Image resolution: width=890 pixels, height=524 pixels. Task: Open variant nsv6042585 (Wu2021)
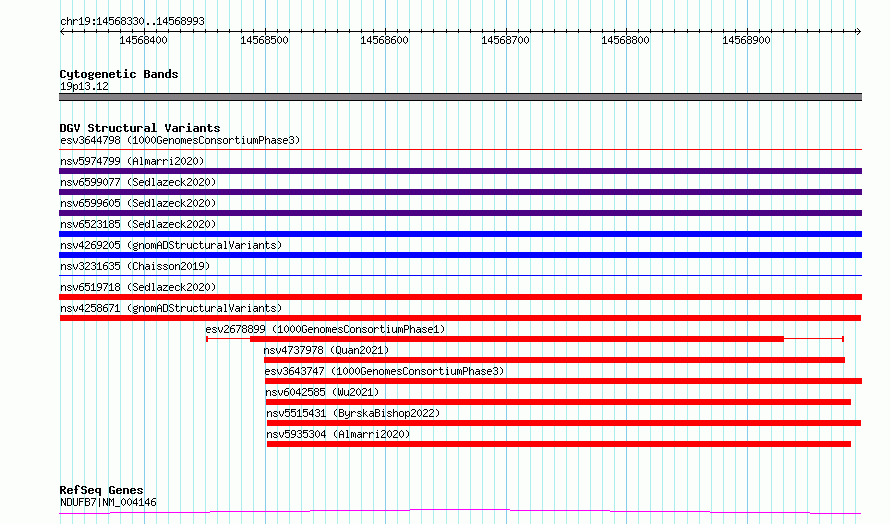322,392
